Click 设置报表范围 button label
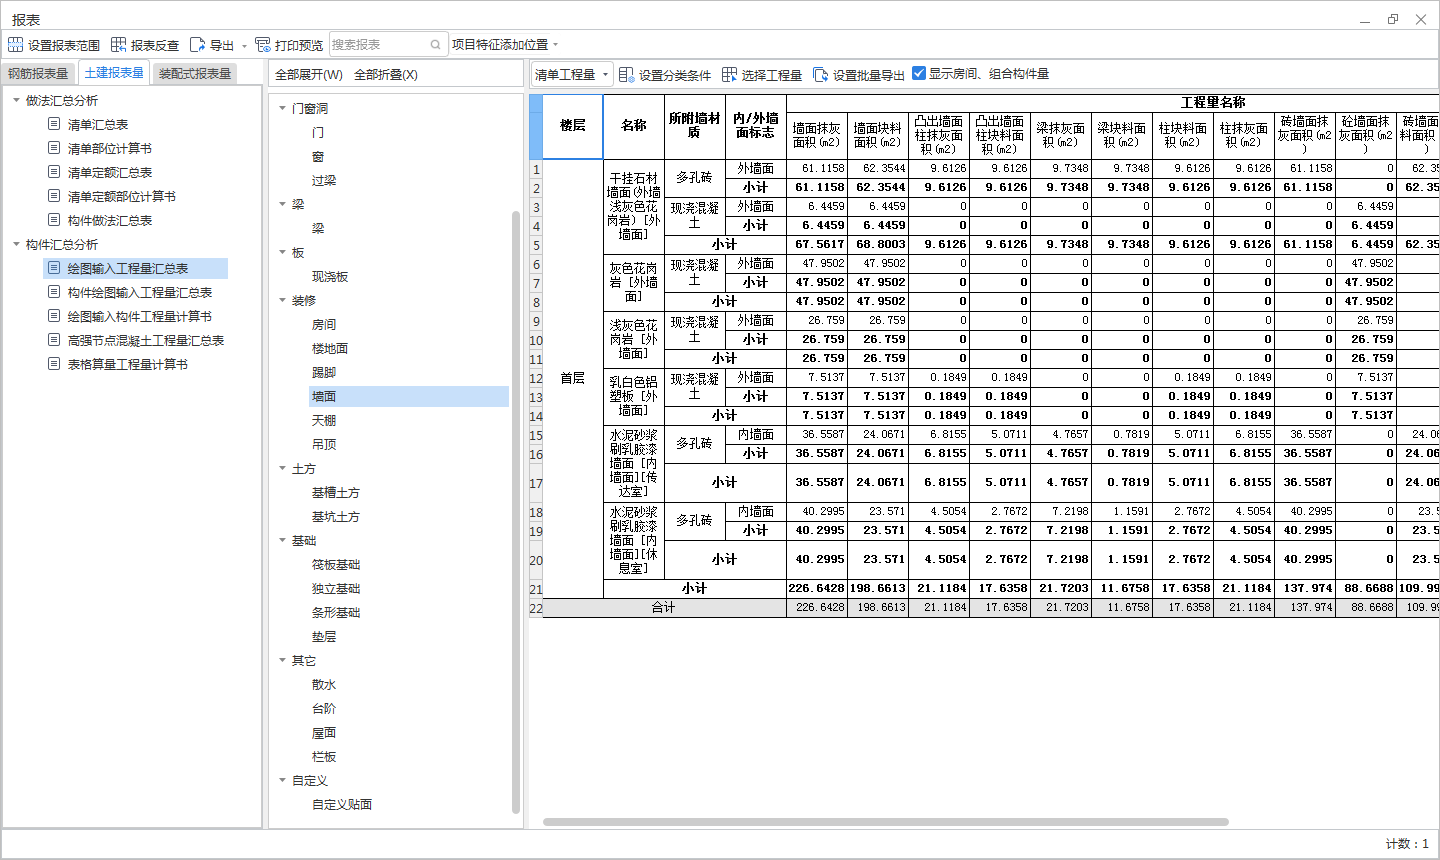 pos(64,46)
